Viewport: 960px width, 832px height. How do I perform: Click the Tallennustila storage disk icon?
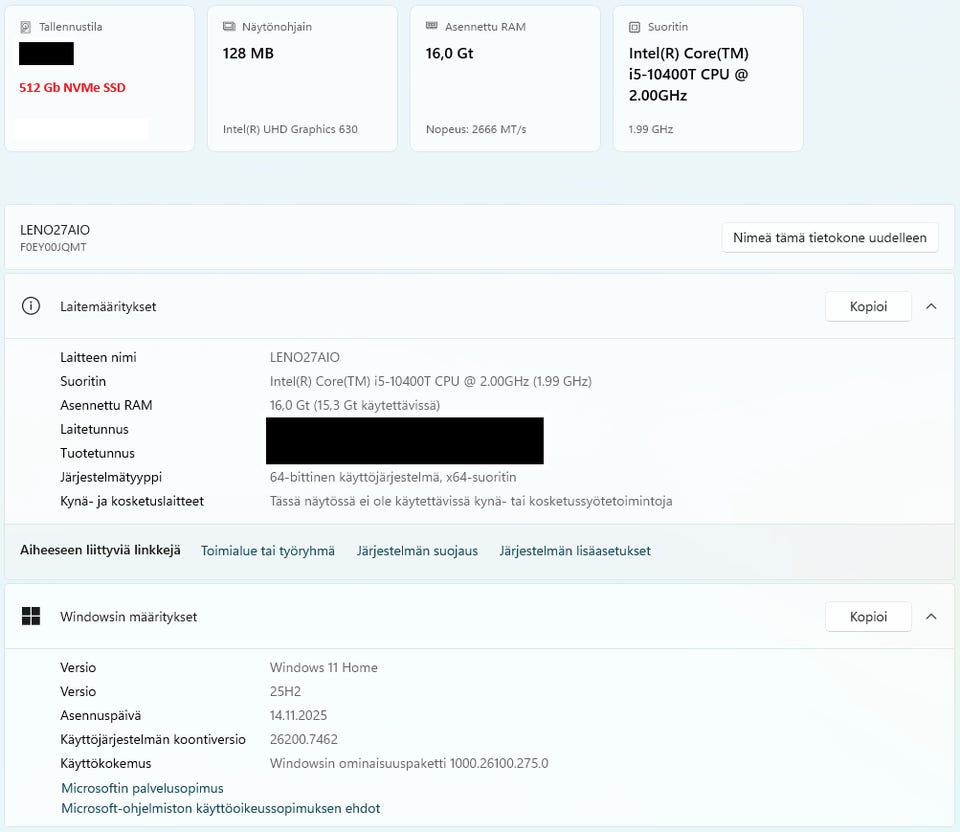pyautogui.click(x=26, y=27)
